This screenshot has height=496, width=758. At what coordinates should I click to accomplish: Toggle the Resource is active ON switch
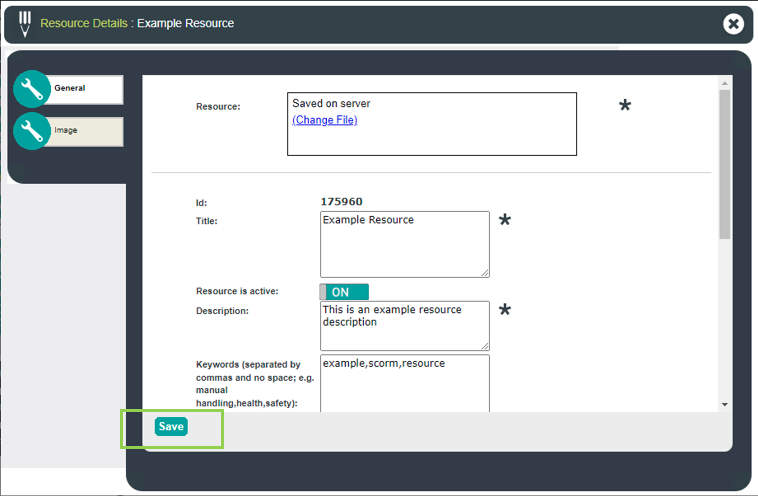pos(344,292)
